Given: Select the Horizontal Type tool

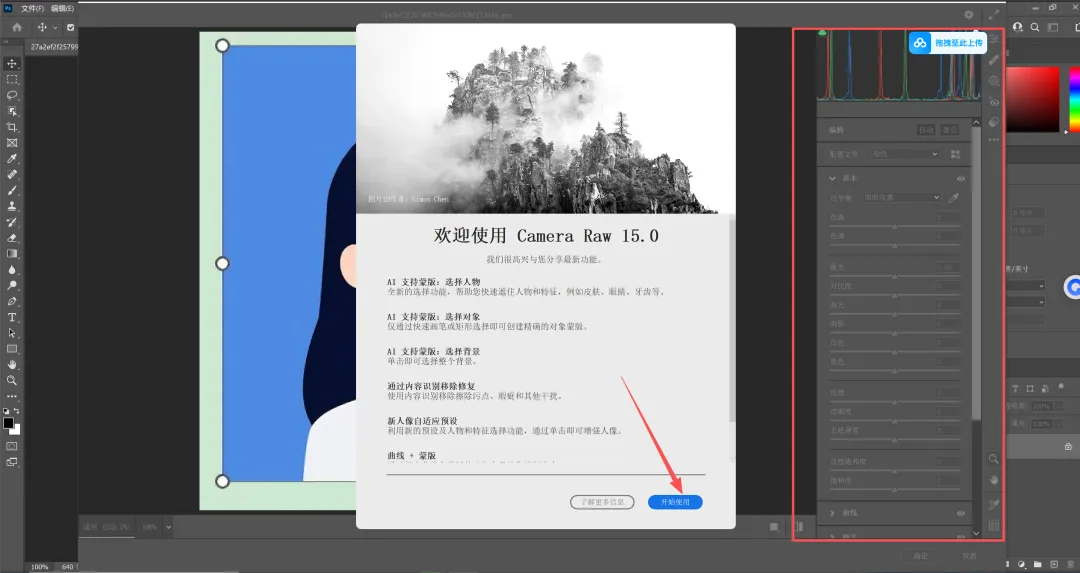Looking at the screenshot, I should (12, 317).
